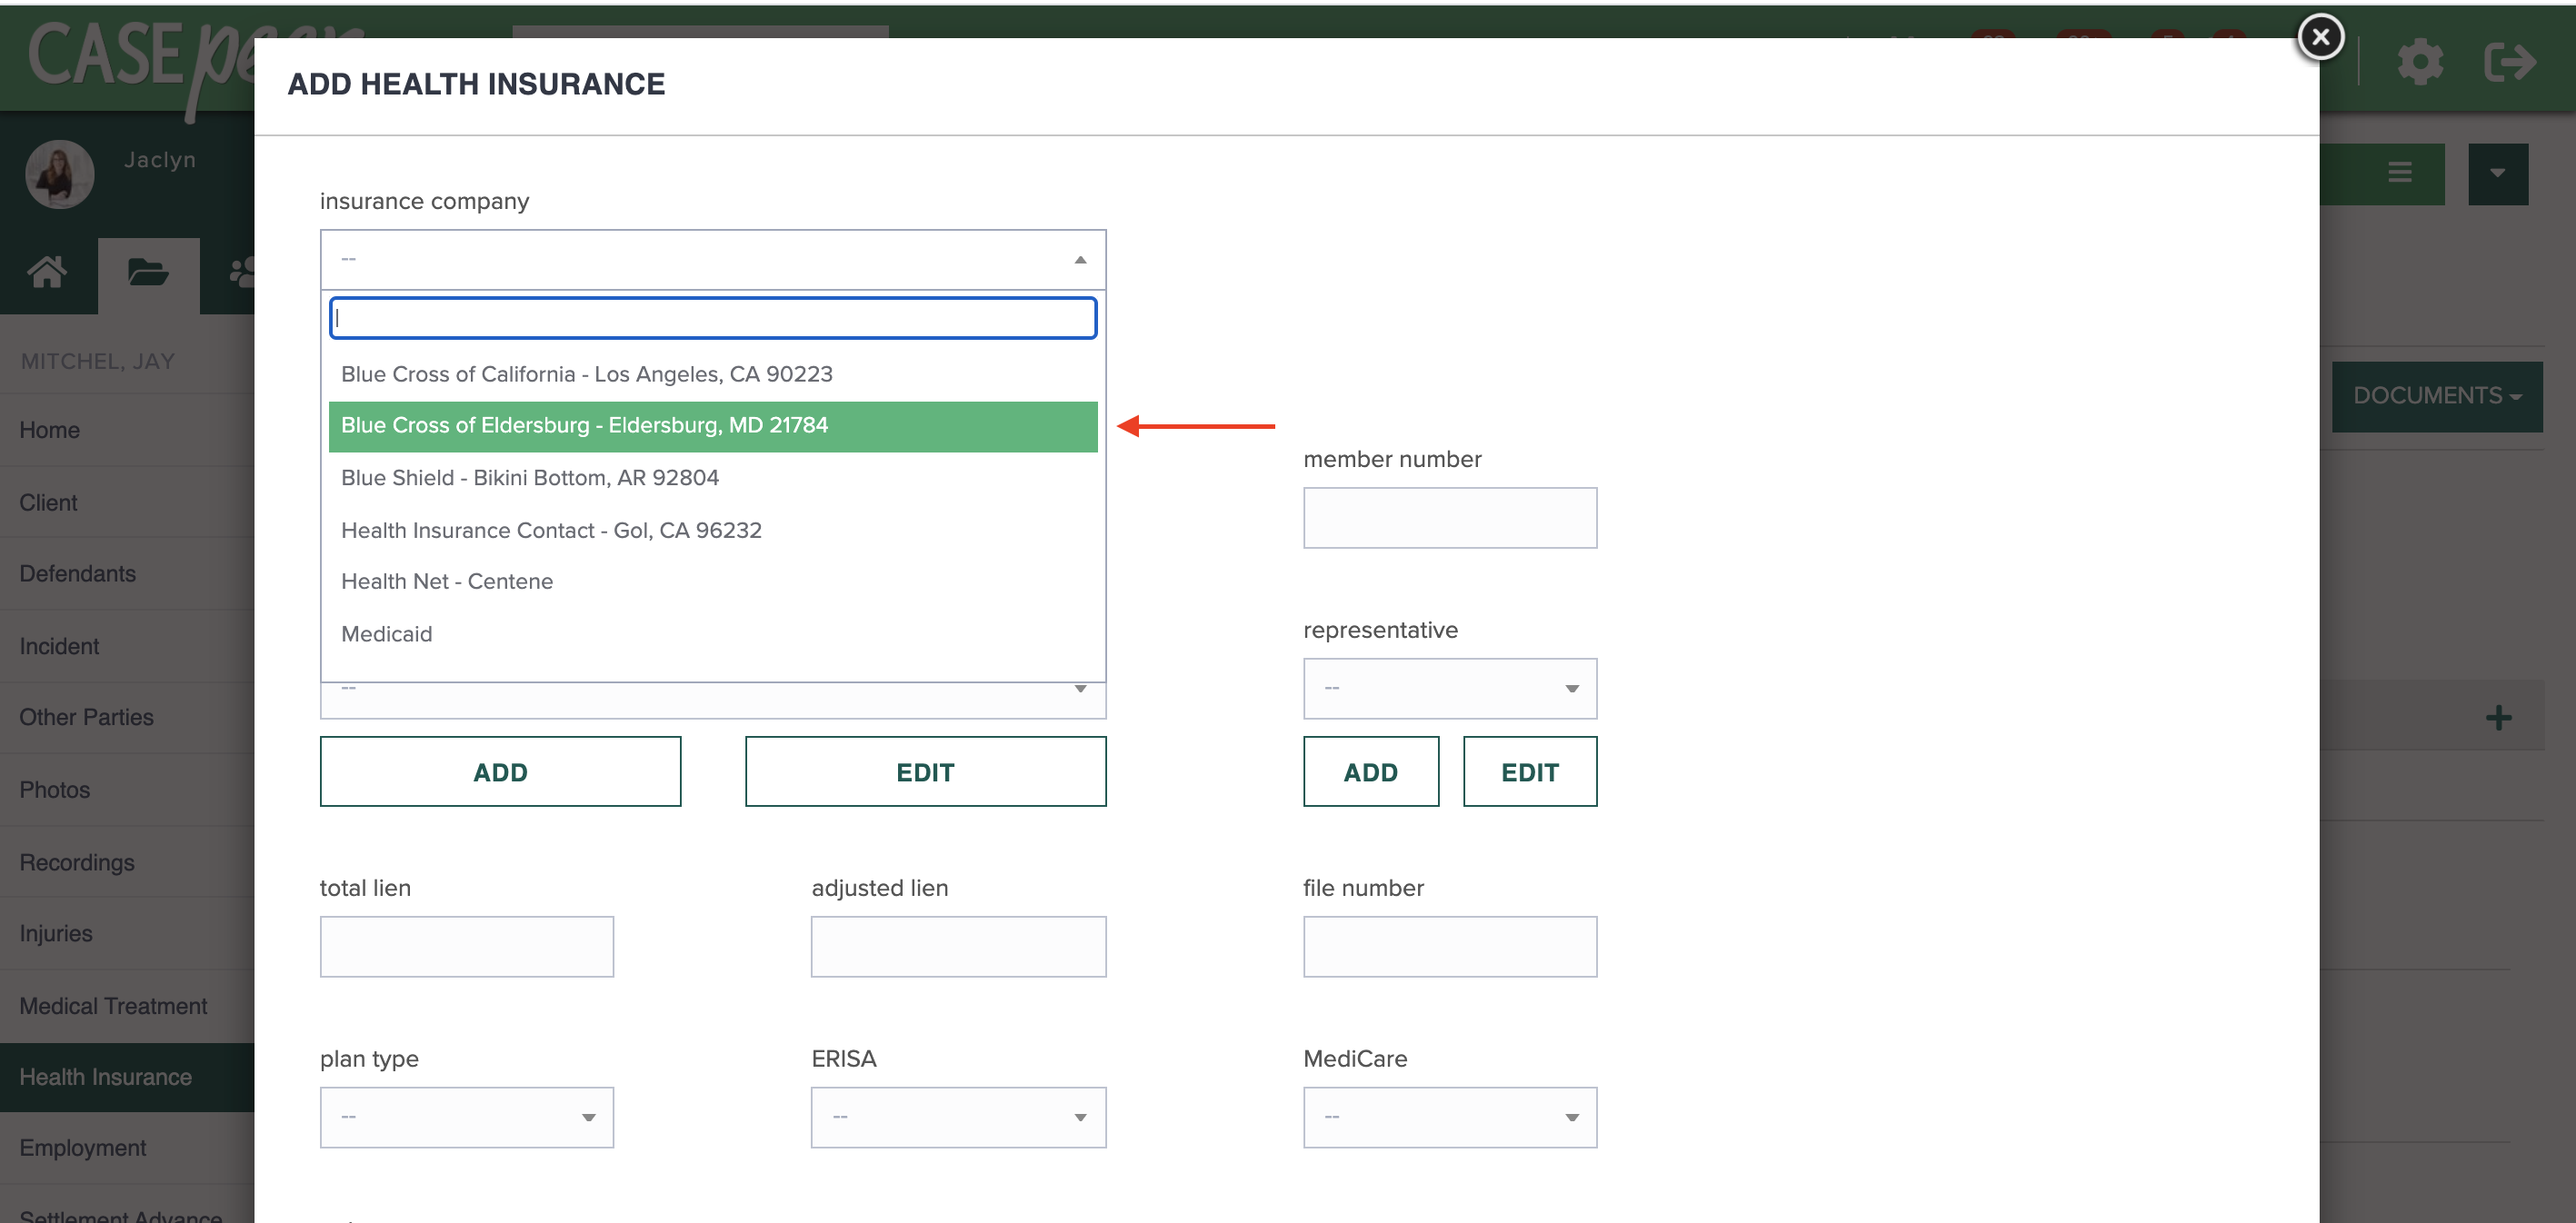
Task: Open the DOCUMENTS dropdown
Action: pyautogui.click(x=2436, y=396)
